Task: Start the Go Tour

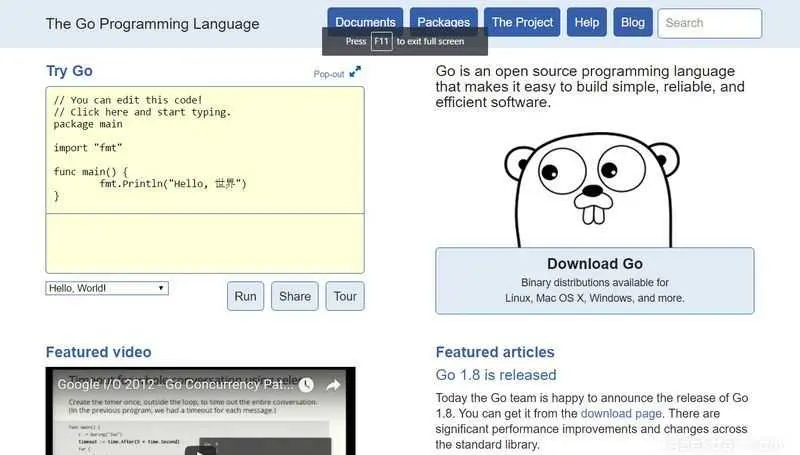Action: point(345,296)
